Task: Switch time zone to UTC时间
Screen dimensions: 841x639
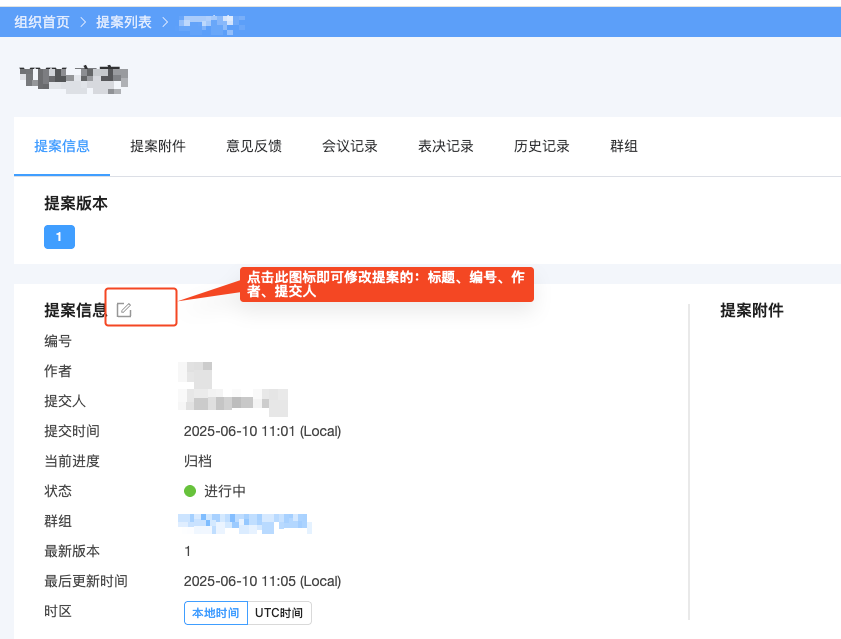Action: tap(279, 613)
